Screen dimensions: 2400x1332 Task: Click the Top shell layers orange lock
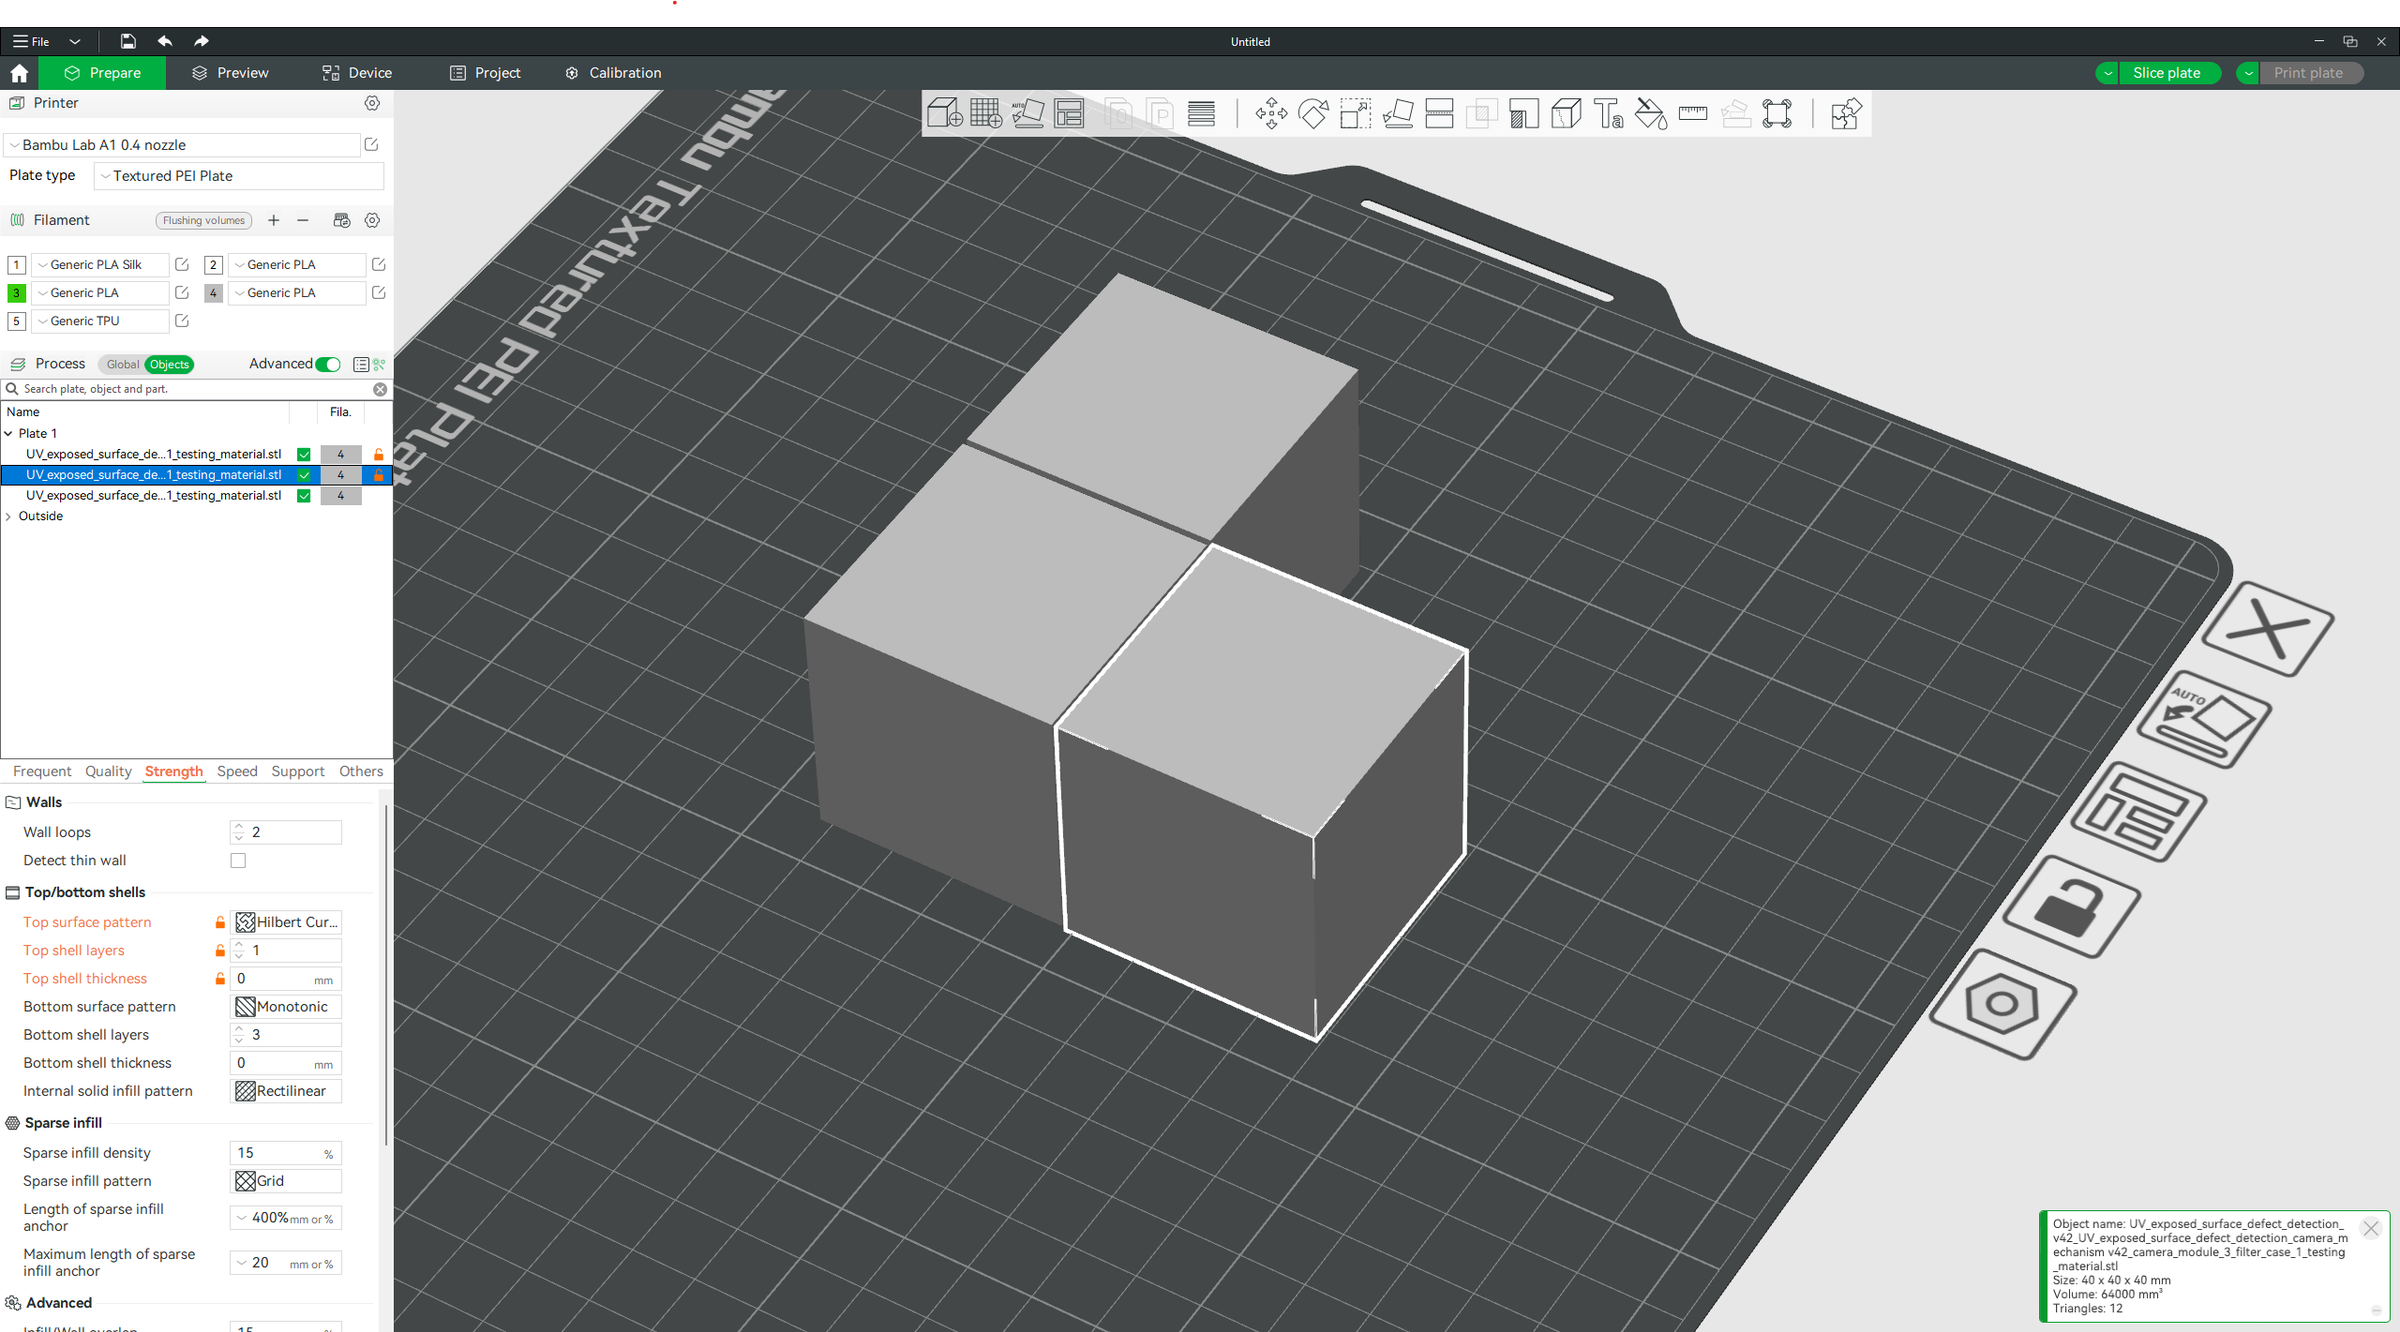(220, 950)
